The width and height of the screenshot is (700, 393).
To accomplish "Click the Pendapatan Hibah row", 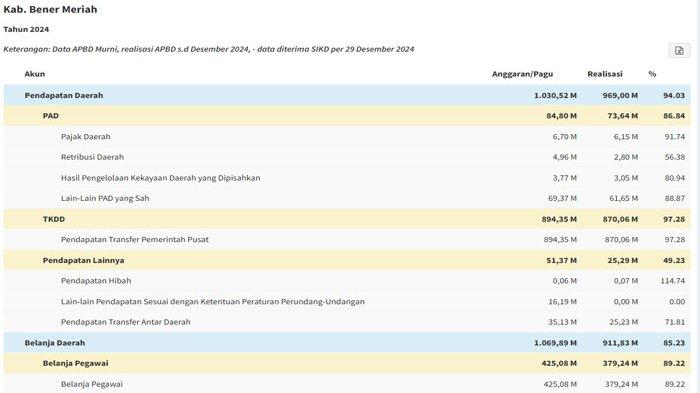I will [347, 280].
